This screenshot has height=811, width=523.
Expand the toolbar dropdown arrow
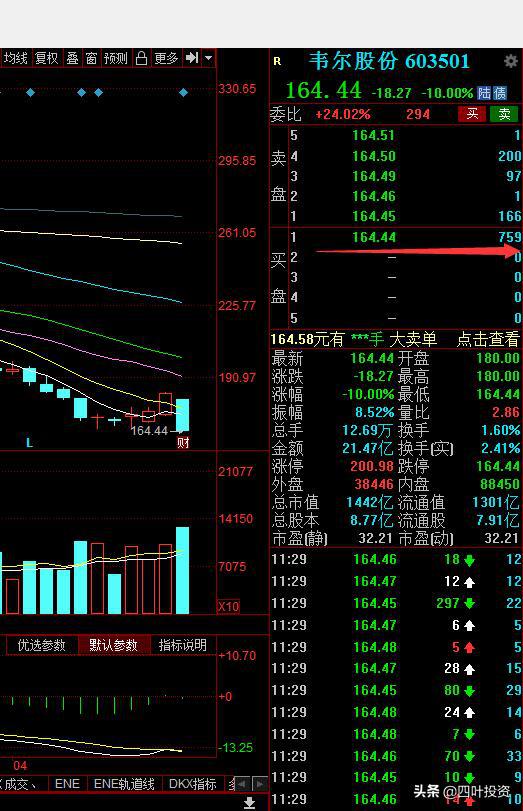coord(208,58)
